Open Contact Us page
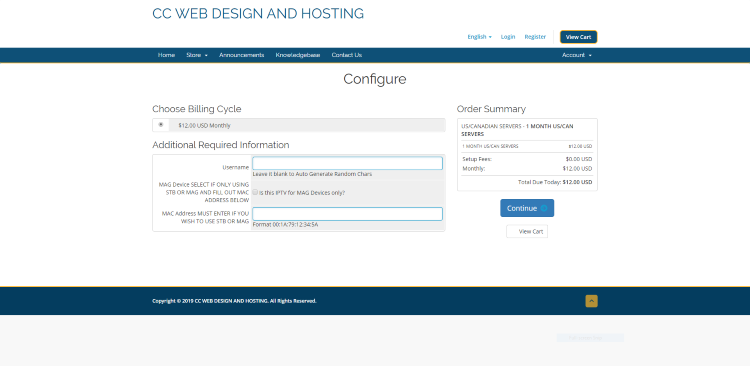The image size is (750, 366). tap(346, 55)
